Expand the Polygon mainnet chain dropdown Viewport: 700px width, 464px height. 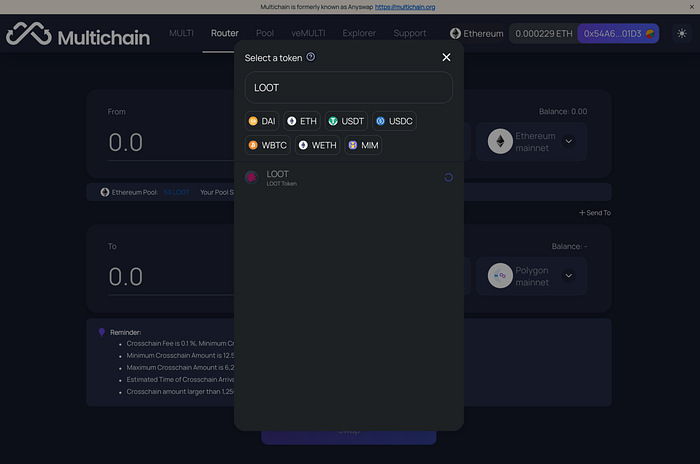point(568,276)
